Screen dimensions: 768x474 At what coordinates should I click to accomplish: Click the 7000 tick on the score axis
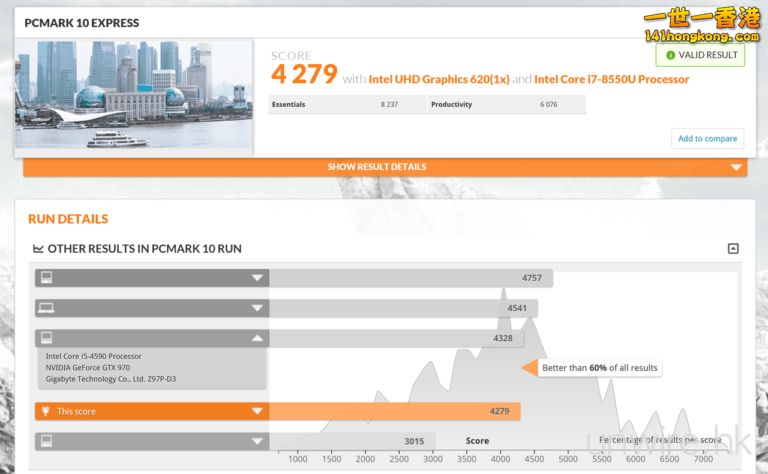pos(703,459)
